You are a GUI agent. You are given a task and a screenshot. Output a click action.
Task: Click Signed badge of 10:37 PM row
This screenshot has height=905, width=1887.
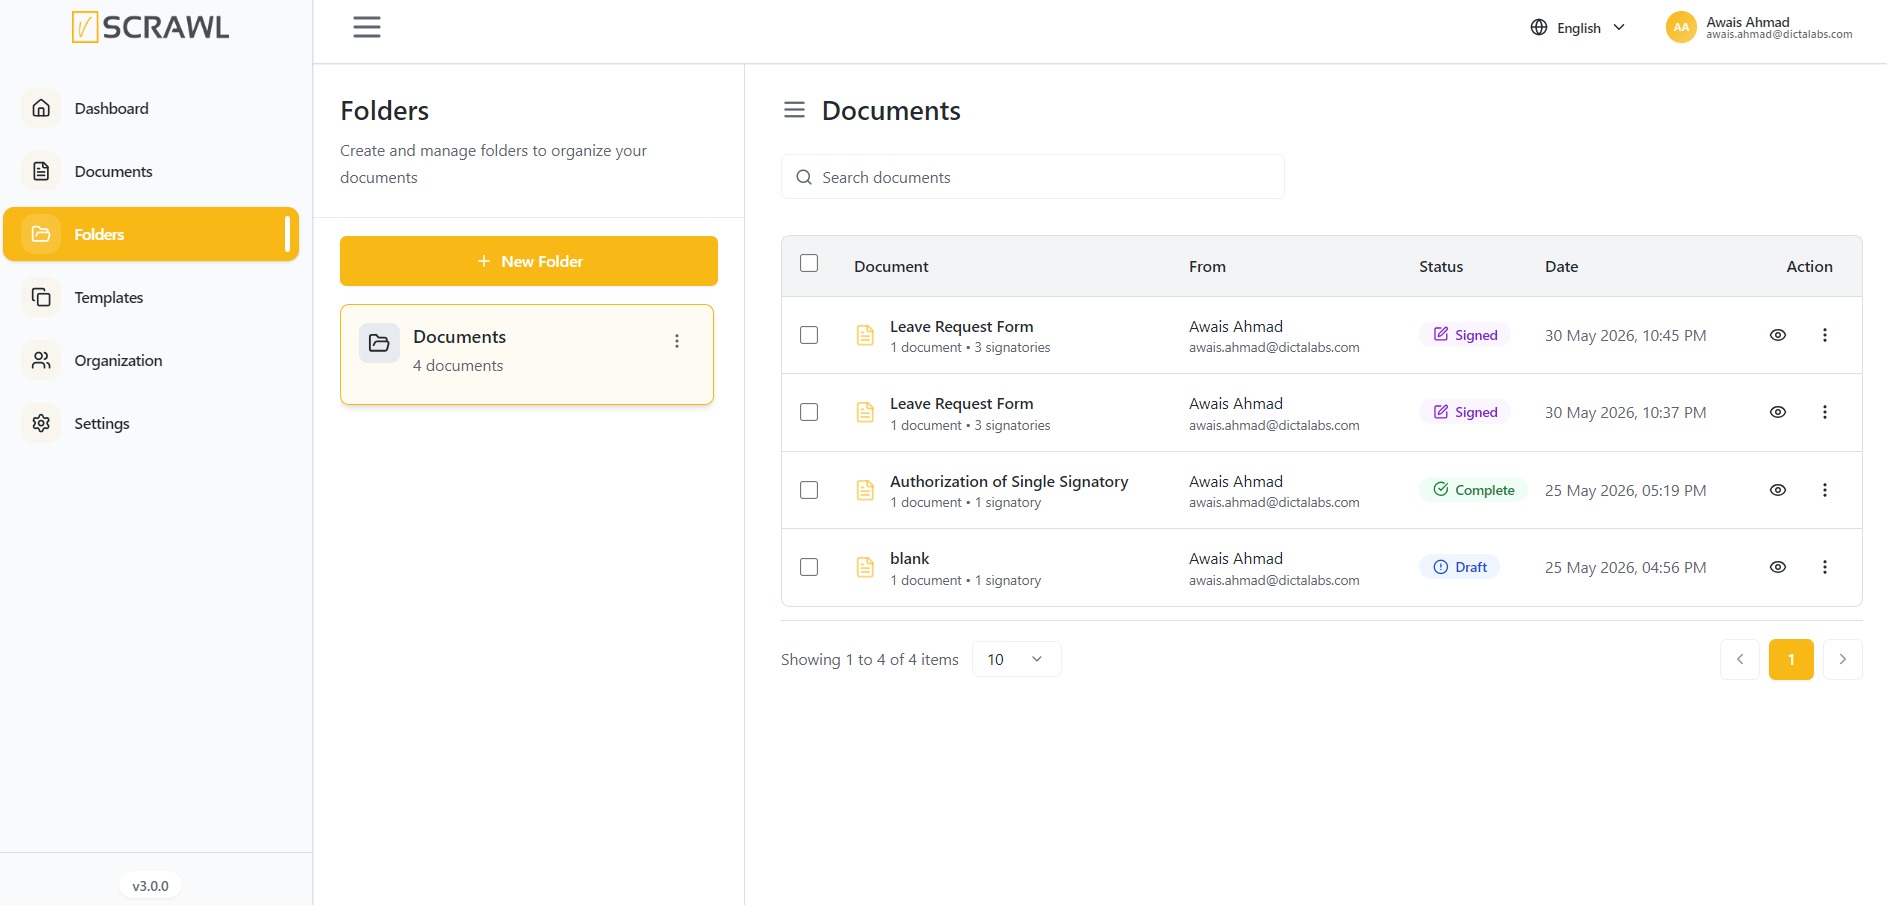point(1465,412)
